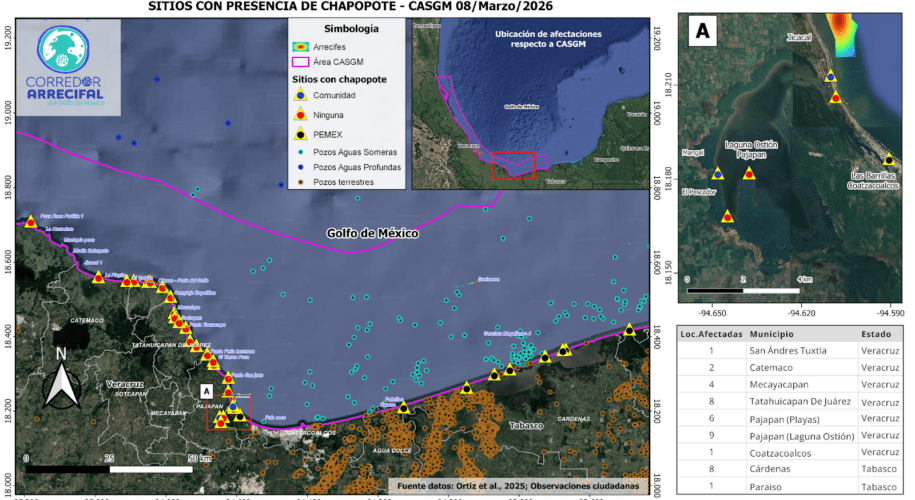Select the San Andres Tuxtla table row
Viewport: 915px width, 500px height.
783,351
